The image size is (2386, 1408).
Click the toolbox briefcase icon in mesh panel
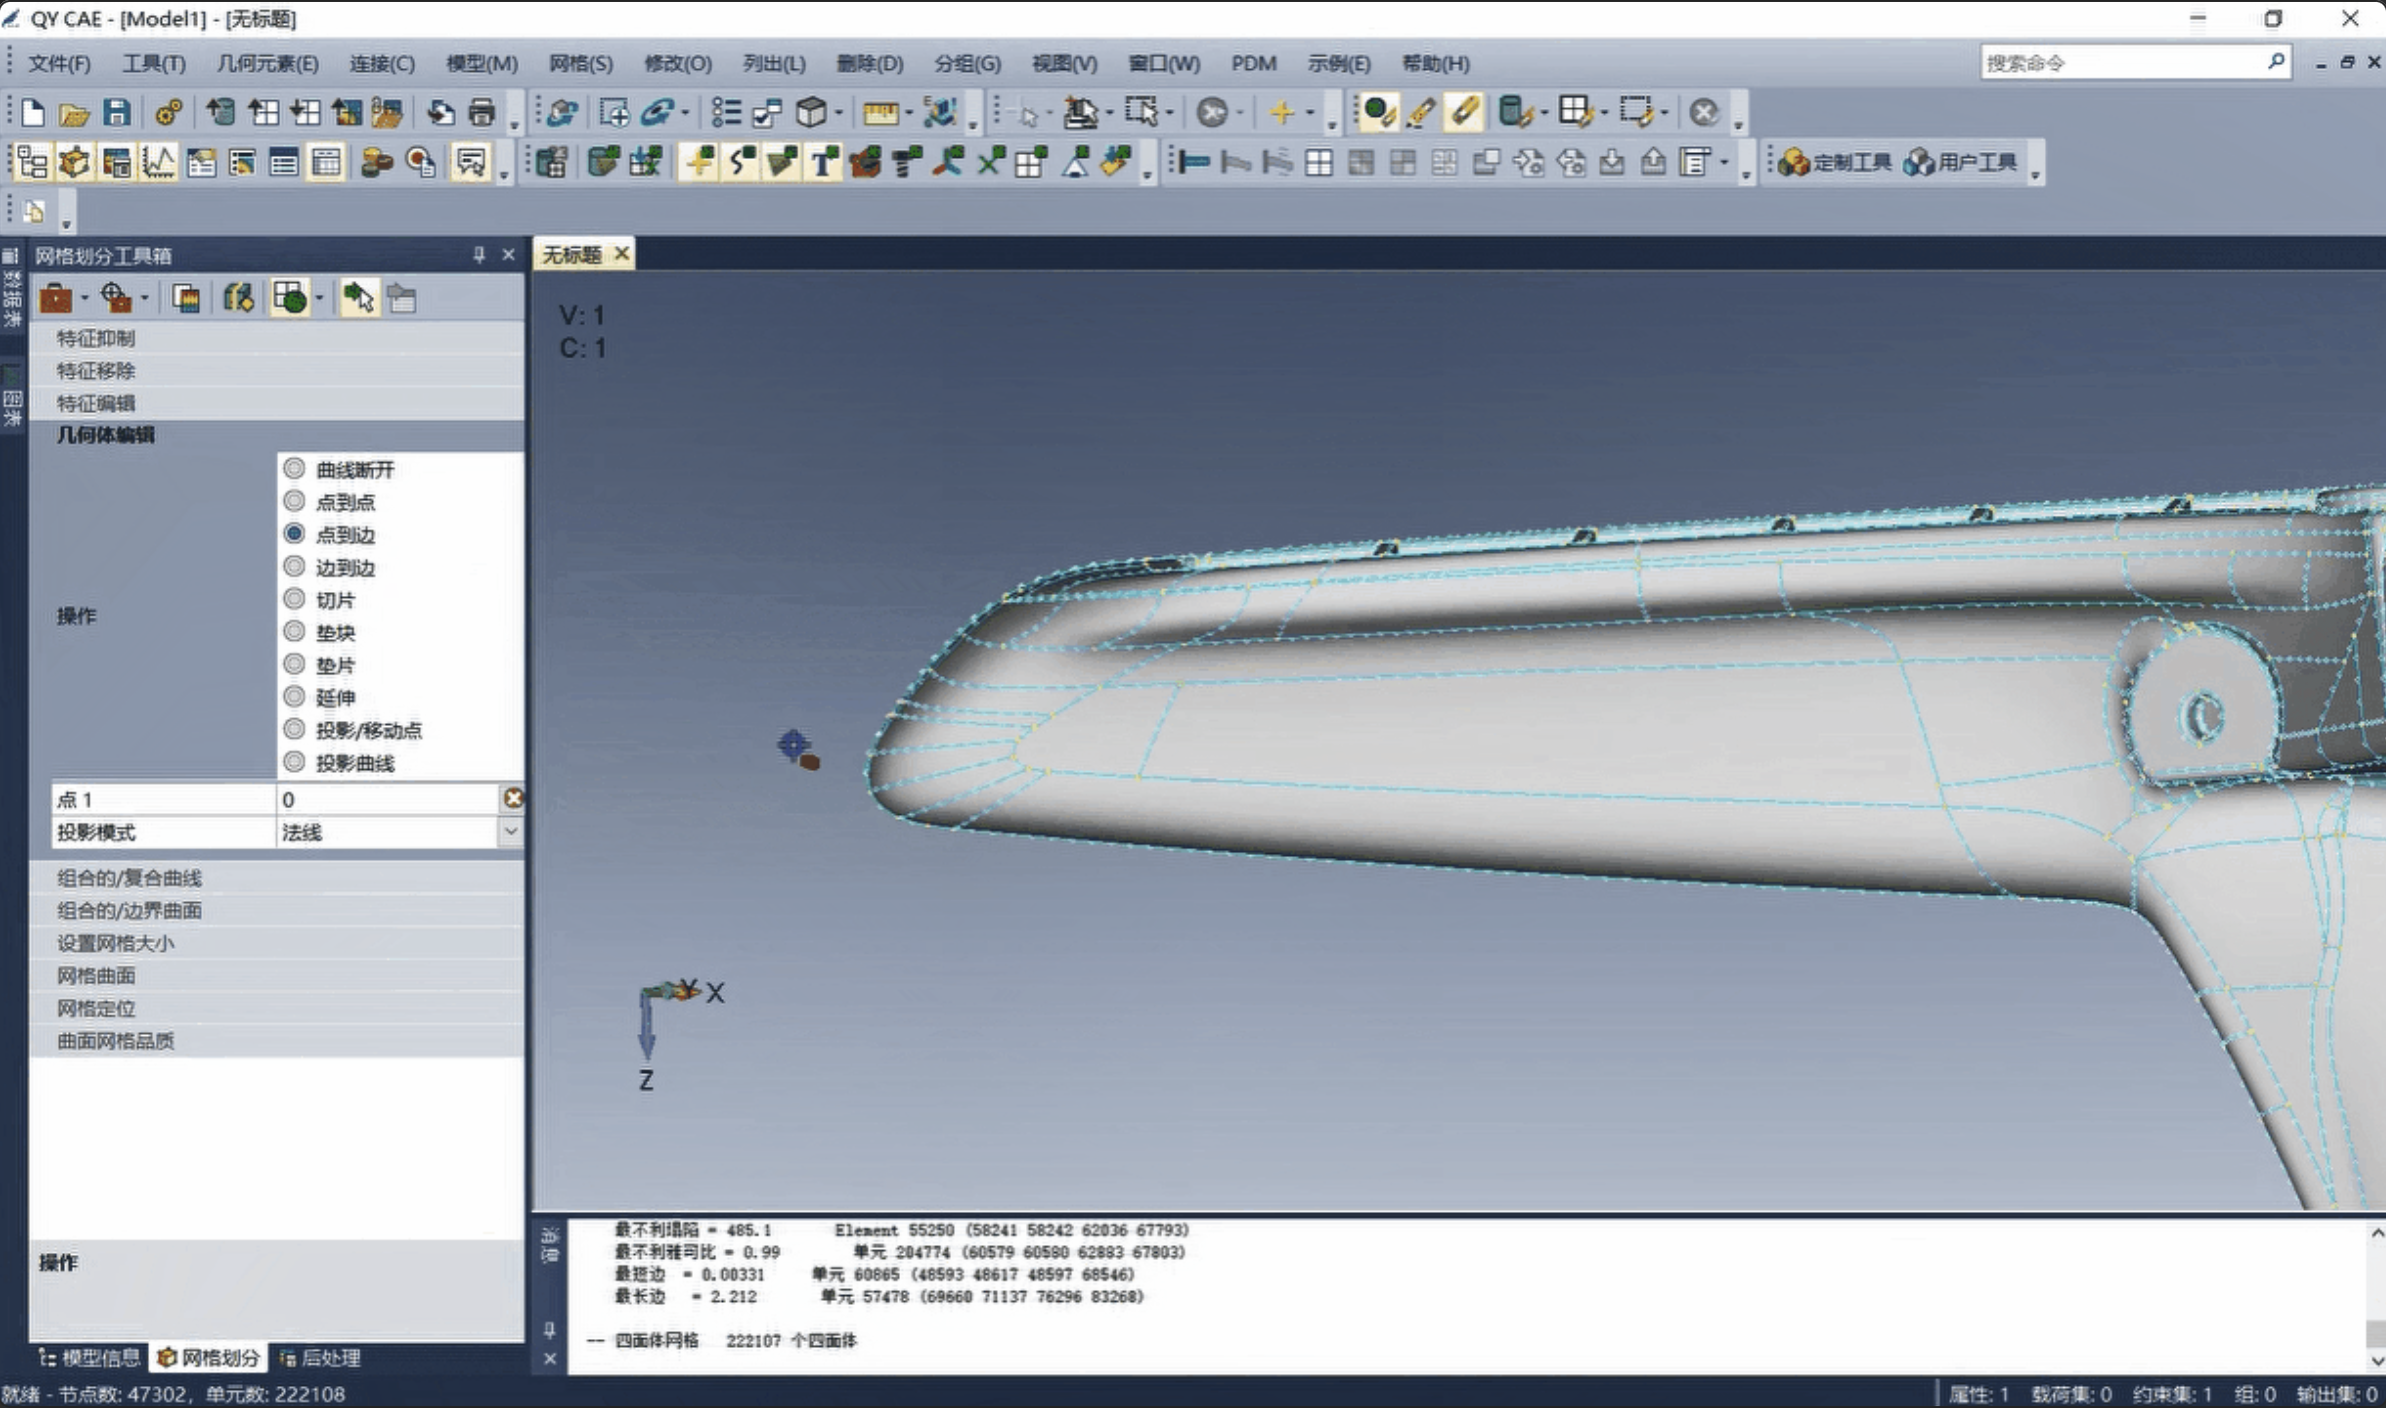coord(56,298)
